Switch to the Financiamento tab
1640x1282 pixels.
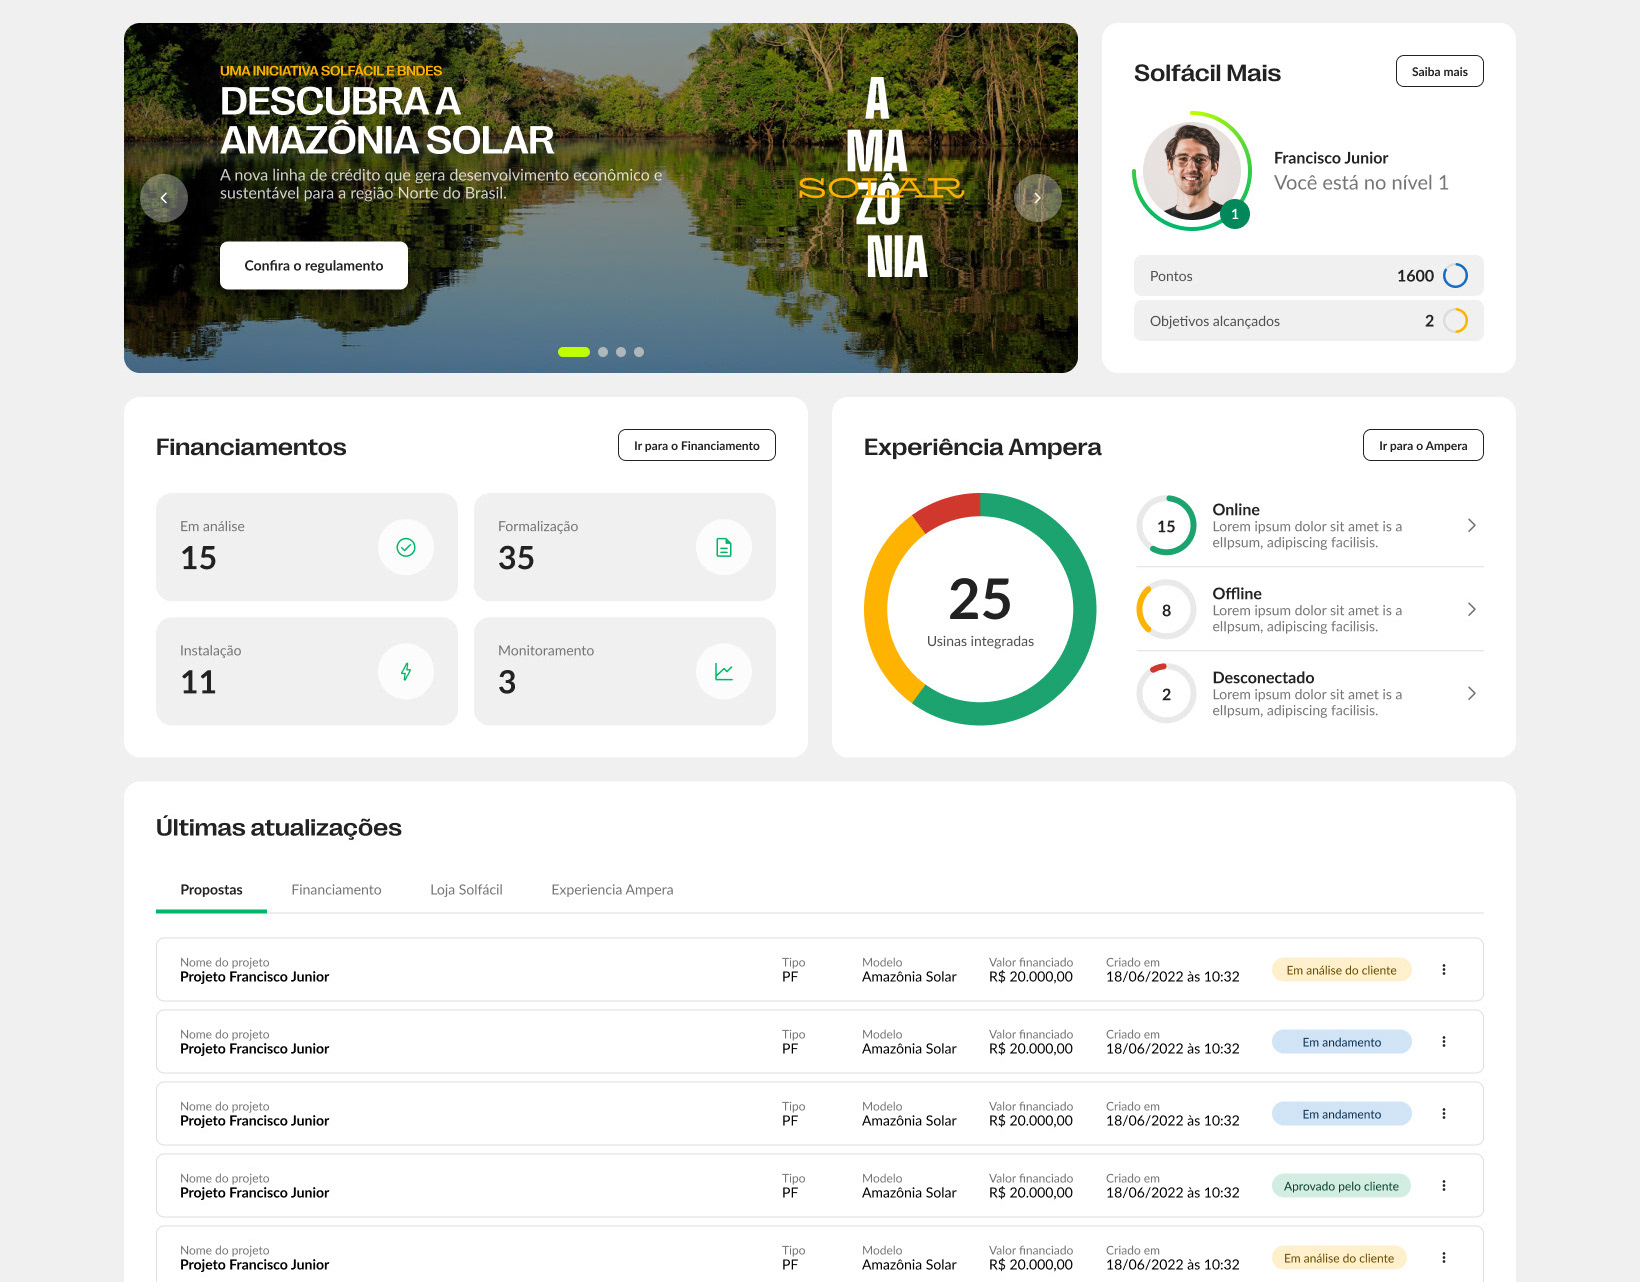click(x=336, y=889)
